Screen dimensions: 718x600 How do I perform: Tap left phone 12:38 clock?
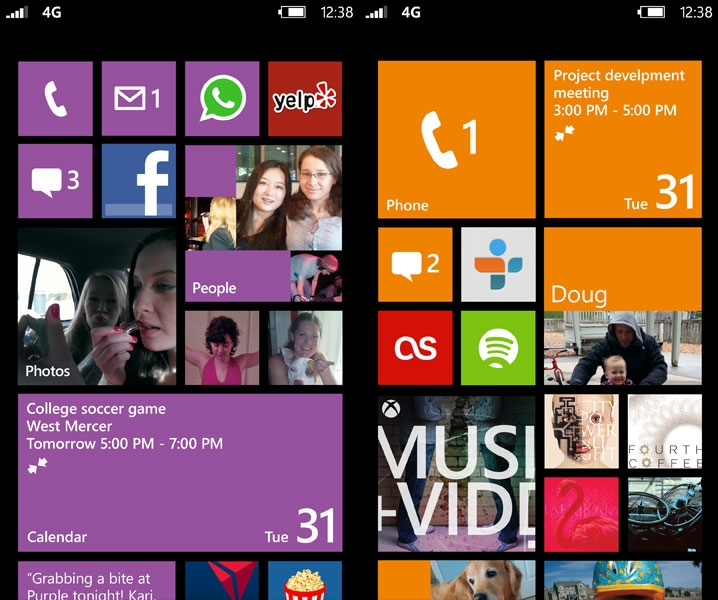point(337,12)
